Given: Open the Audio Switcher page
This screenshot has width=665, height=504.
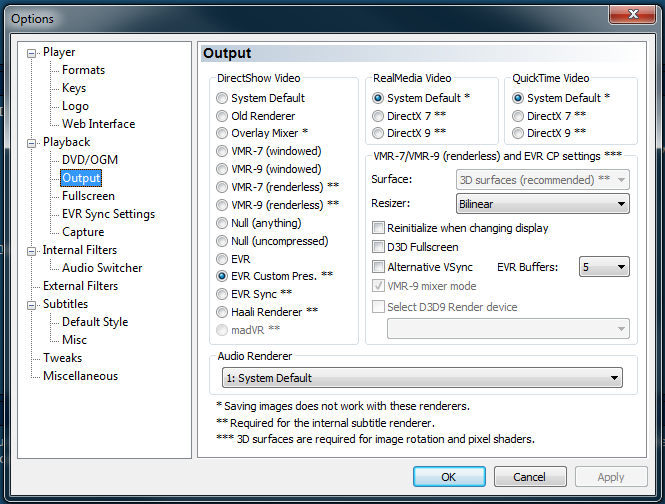Looking at the screenshot, I should point(102,268).
